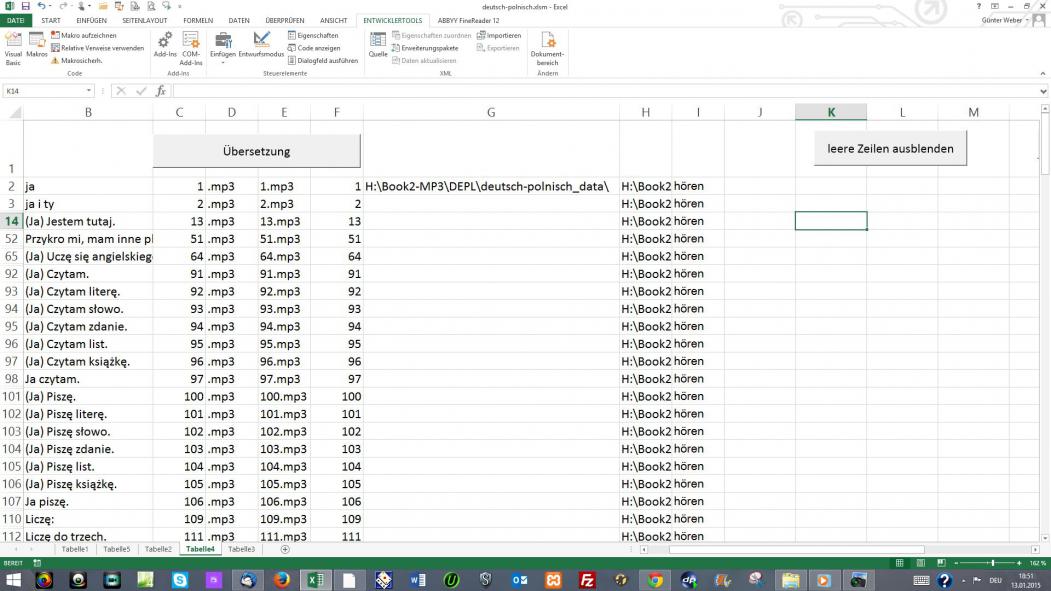Switch to sheet Tabelle2

pyautogui.click(x=158, y=549)
